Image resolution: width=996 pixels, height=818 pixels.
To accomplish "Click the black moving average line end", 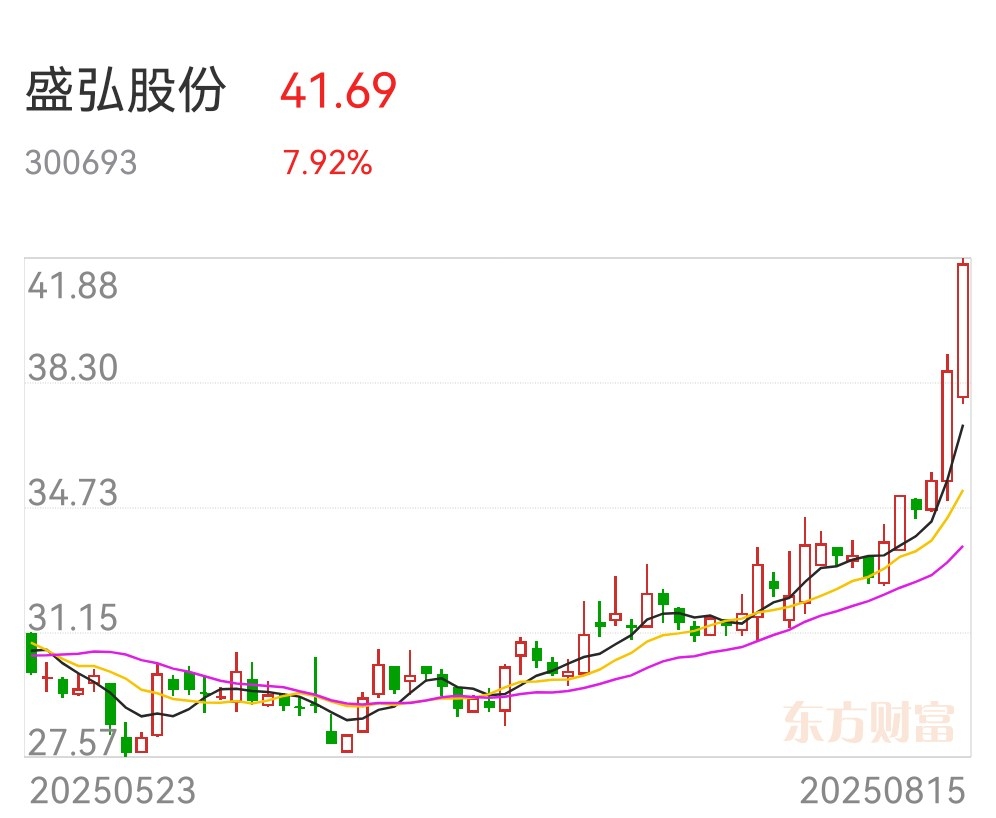I will (962, 427).
